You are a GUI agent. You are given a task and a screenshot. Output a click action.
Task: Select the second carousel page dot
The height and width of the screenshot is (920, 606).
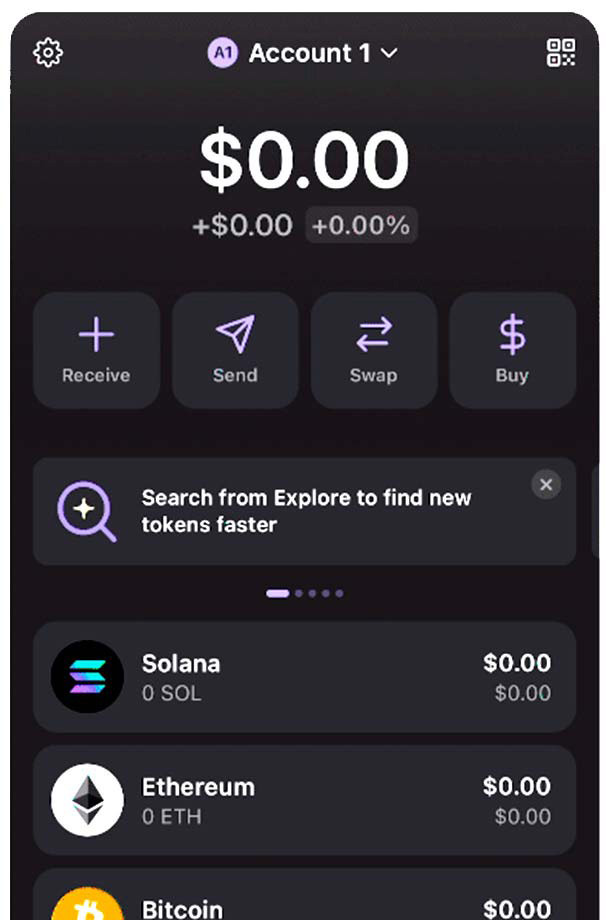(299, 593)
